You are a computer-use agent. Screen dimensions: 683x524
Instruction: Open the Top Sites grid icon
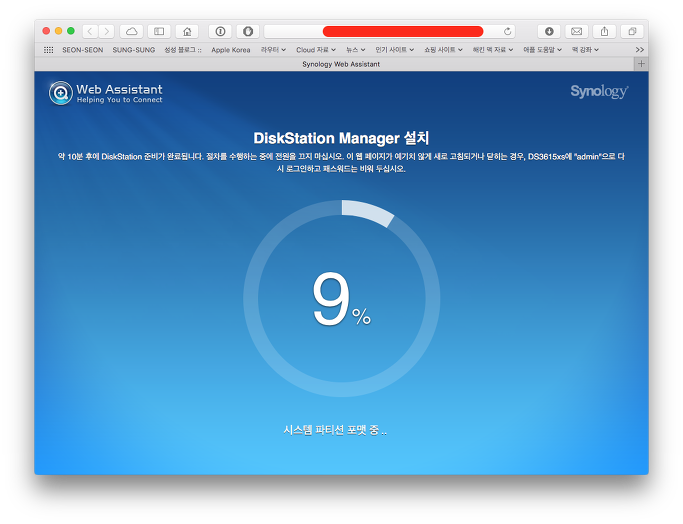tap(48, 50)
